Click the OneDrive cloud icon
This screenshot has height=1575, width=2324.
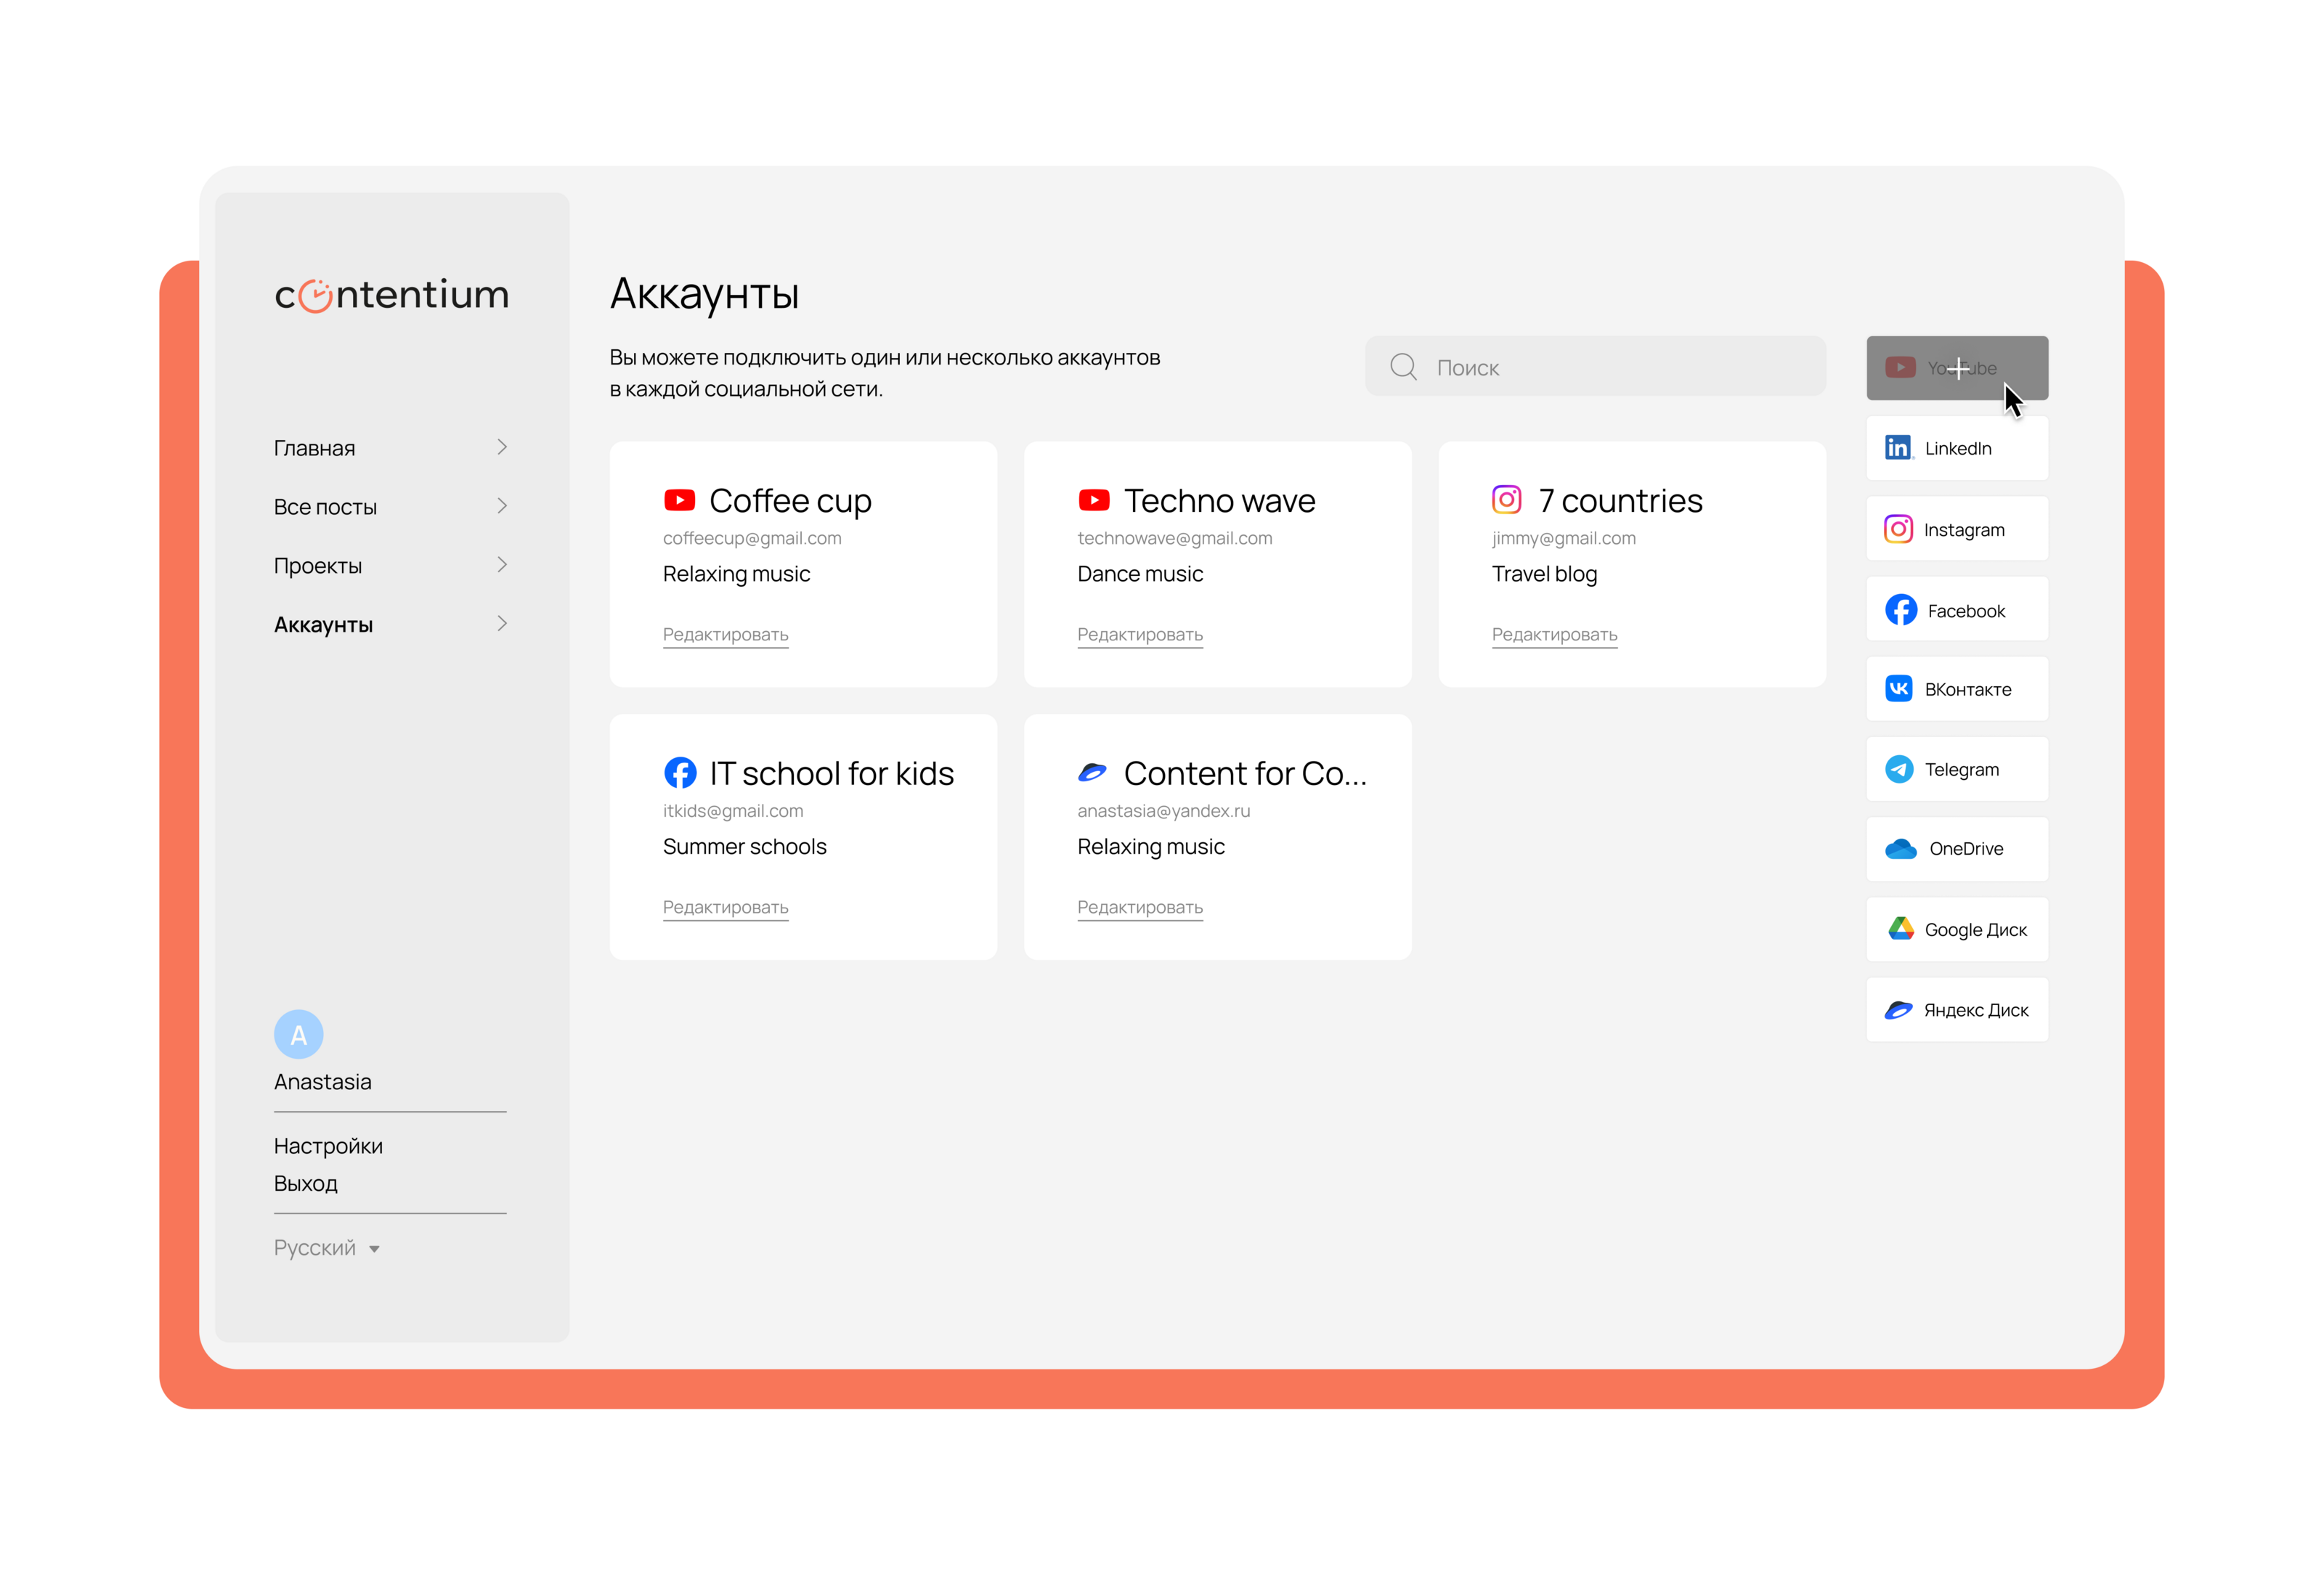(x=1900, y=848)
